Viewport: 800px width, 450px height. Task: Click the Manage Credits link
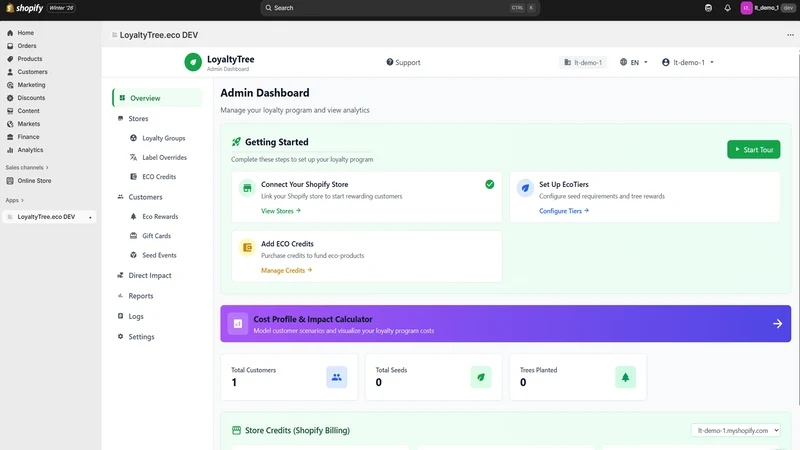(286, 270)
